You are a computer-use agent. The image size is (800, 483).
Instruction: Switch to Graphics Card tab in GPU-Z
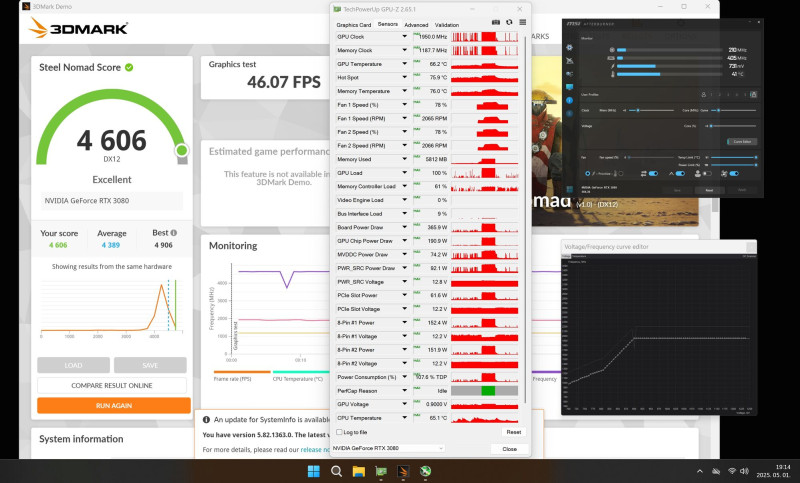pyautogui.click(x=354, y=24)
